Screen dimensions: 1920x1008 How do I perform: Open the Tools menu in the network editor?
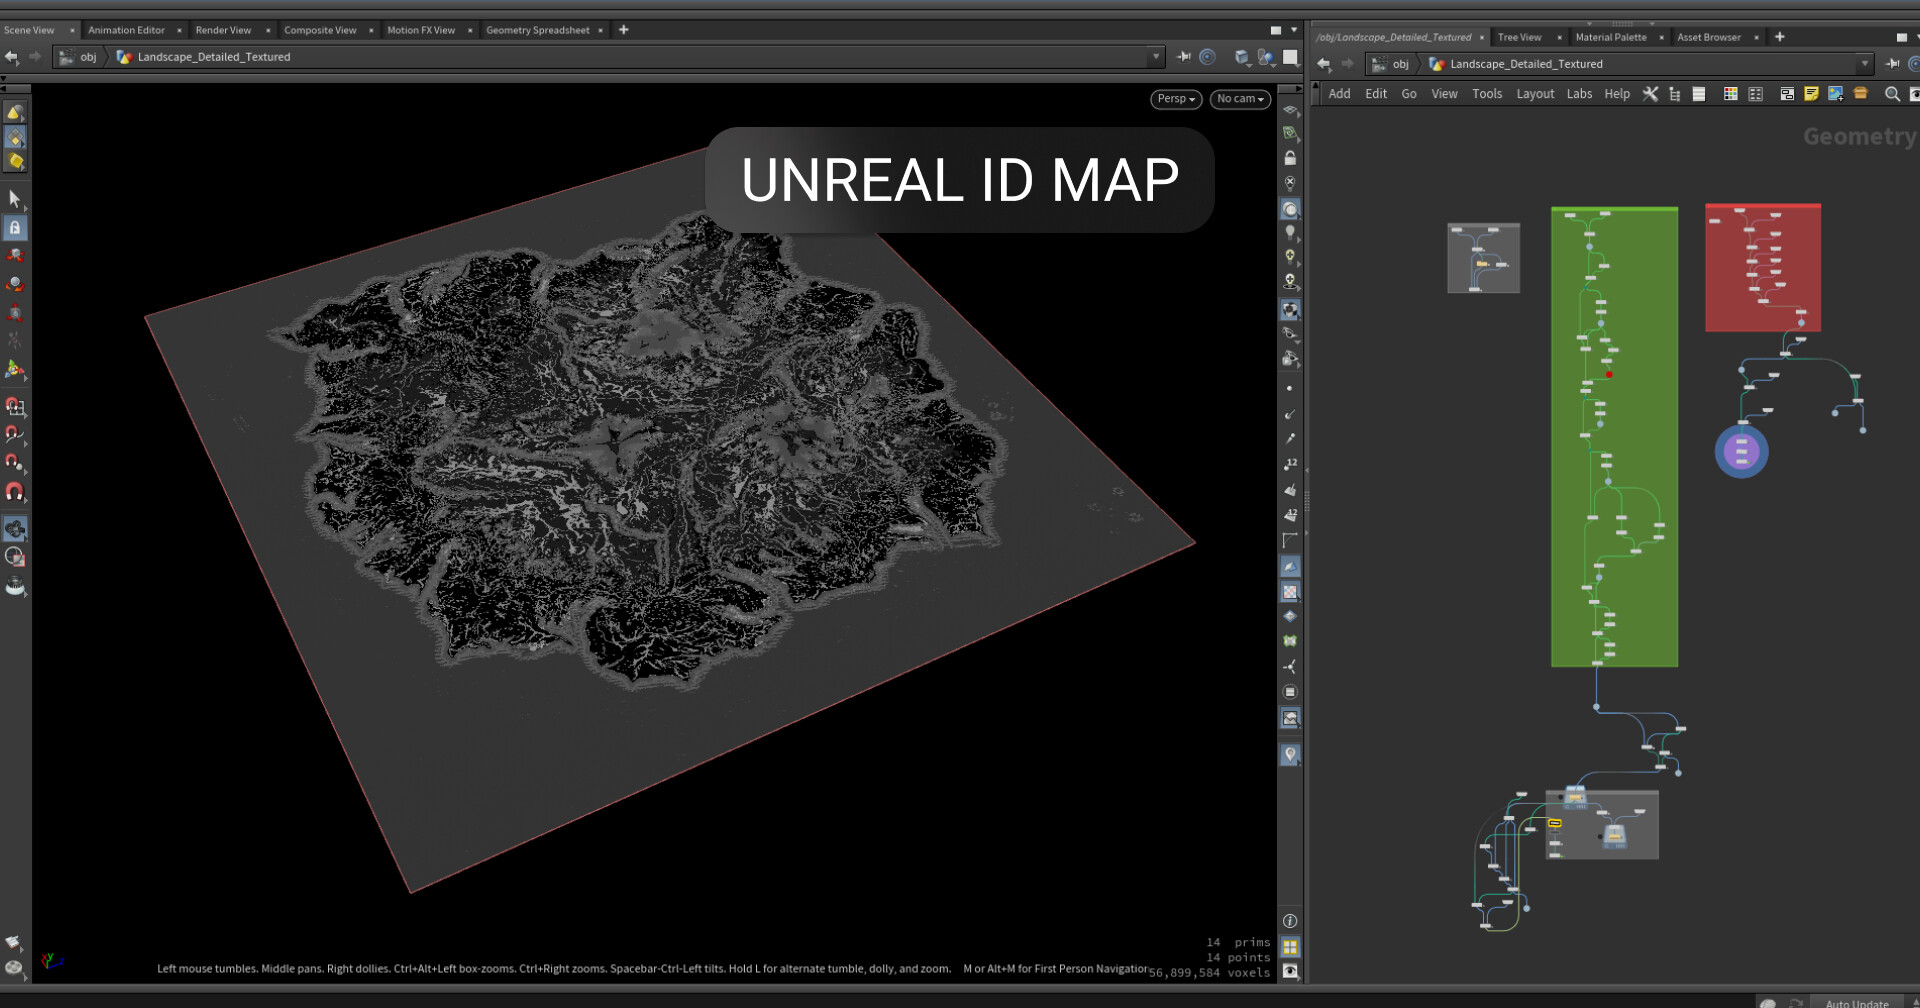pos(1487,93)
